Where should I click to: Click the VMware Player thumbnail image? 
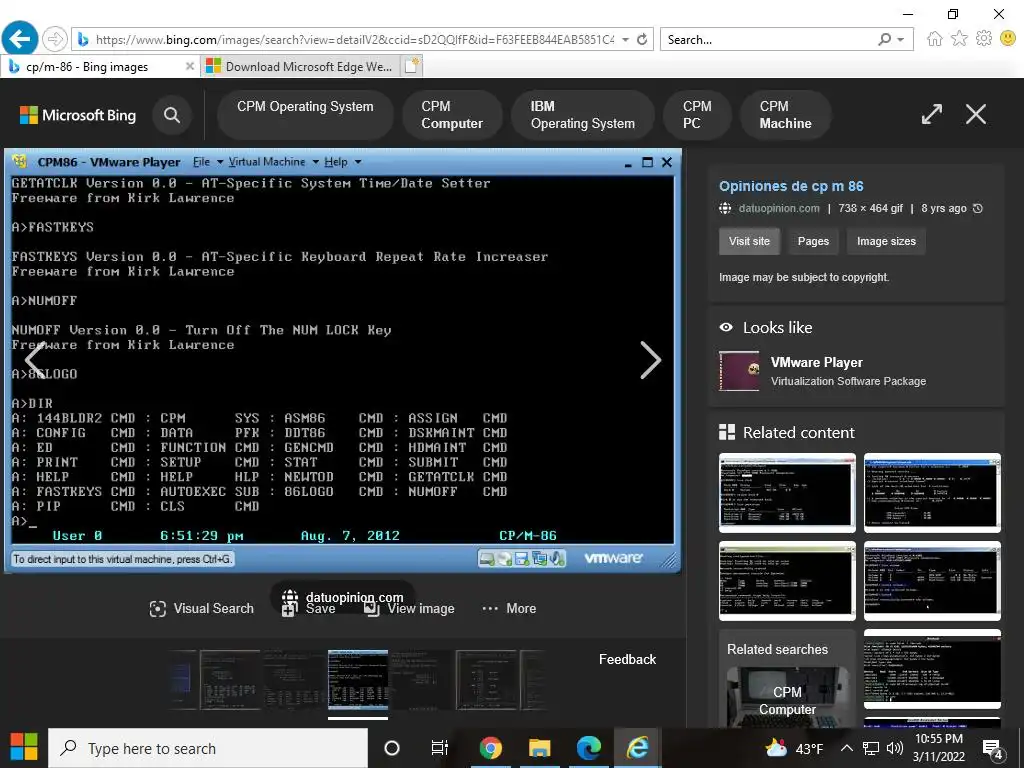coord(739,371)
